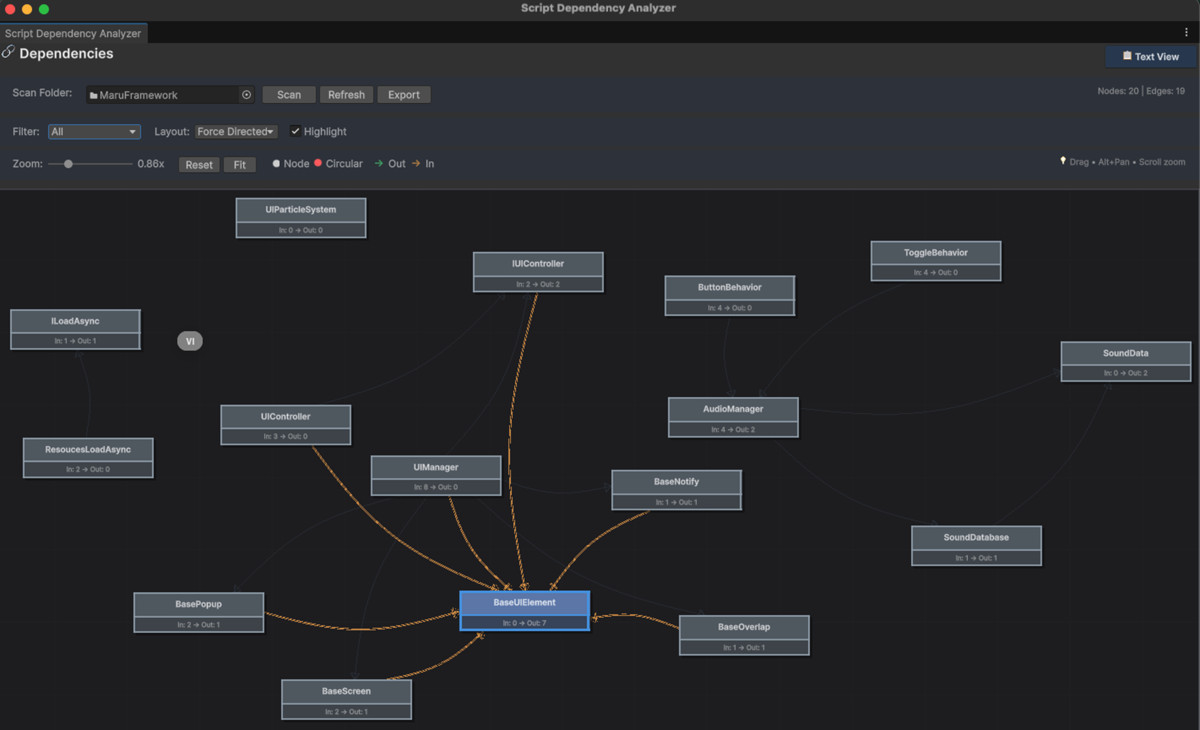Image resolution: width=1200 pixels, height=730 pixels.
Task: Select the ToggleBehavior node
Action: tap(936, 261)
